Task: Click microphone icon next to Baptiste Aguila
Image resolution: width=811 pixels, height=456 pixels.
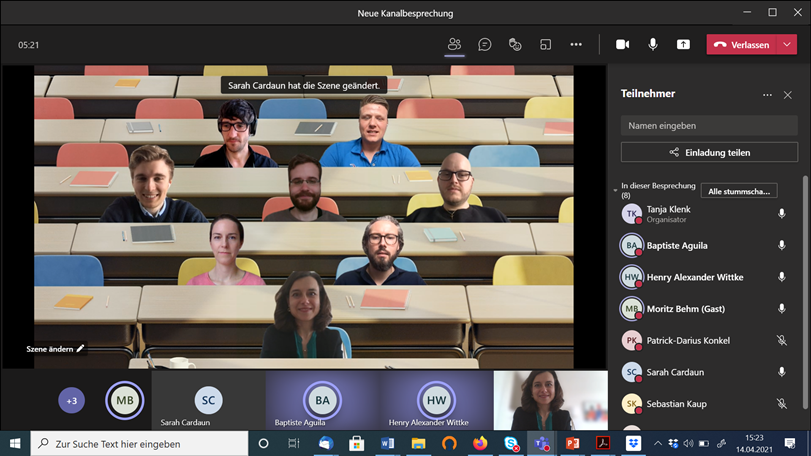Action: (782, 245)
